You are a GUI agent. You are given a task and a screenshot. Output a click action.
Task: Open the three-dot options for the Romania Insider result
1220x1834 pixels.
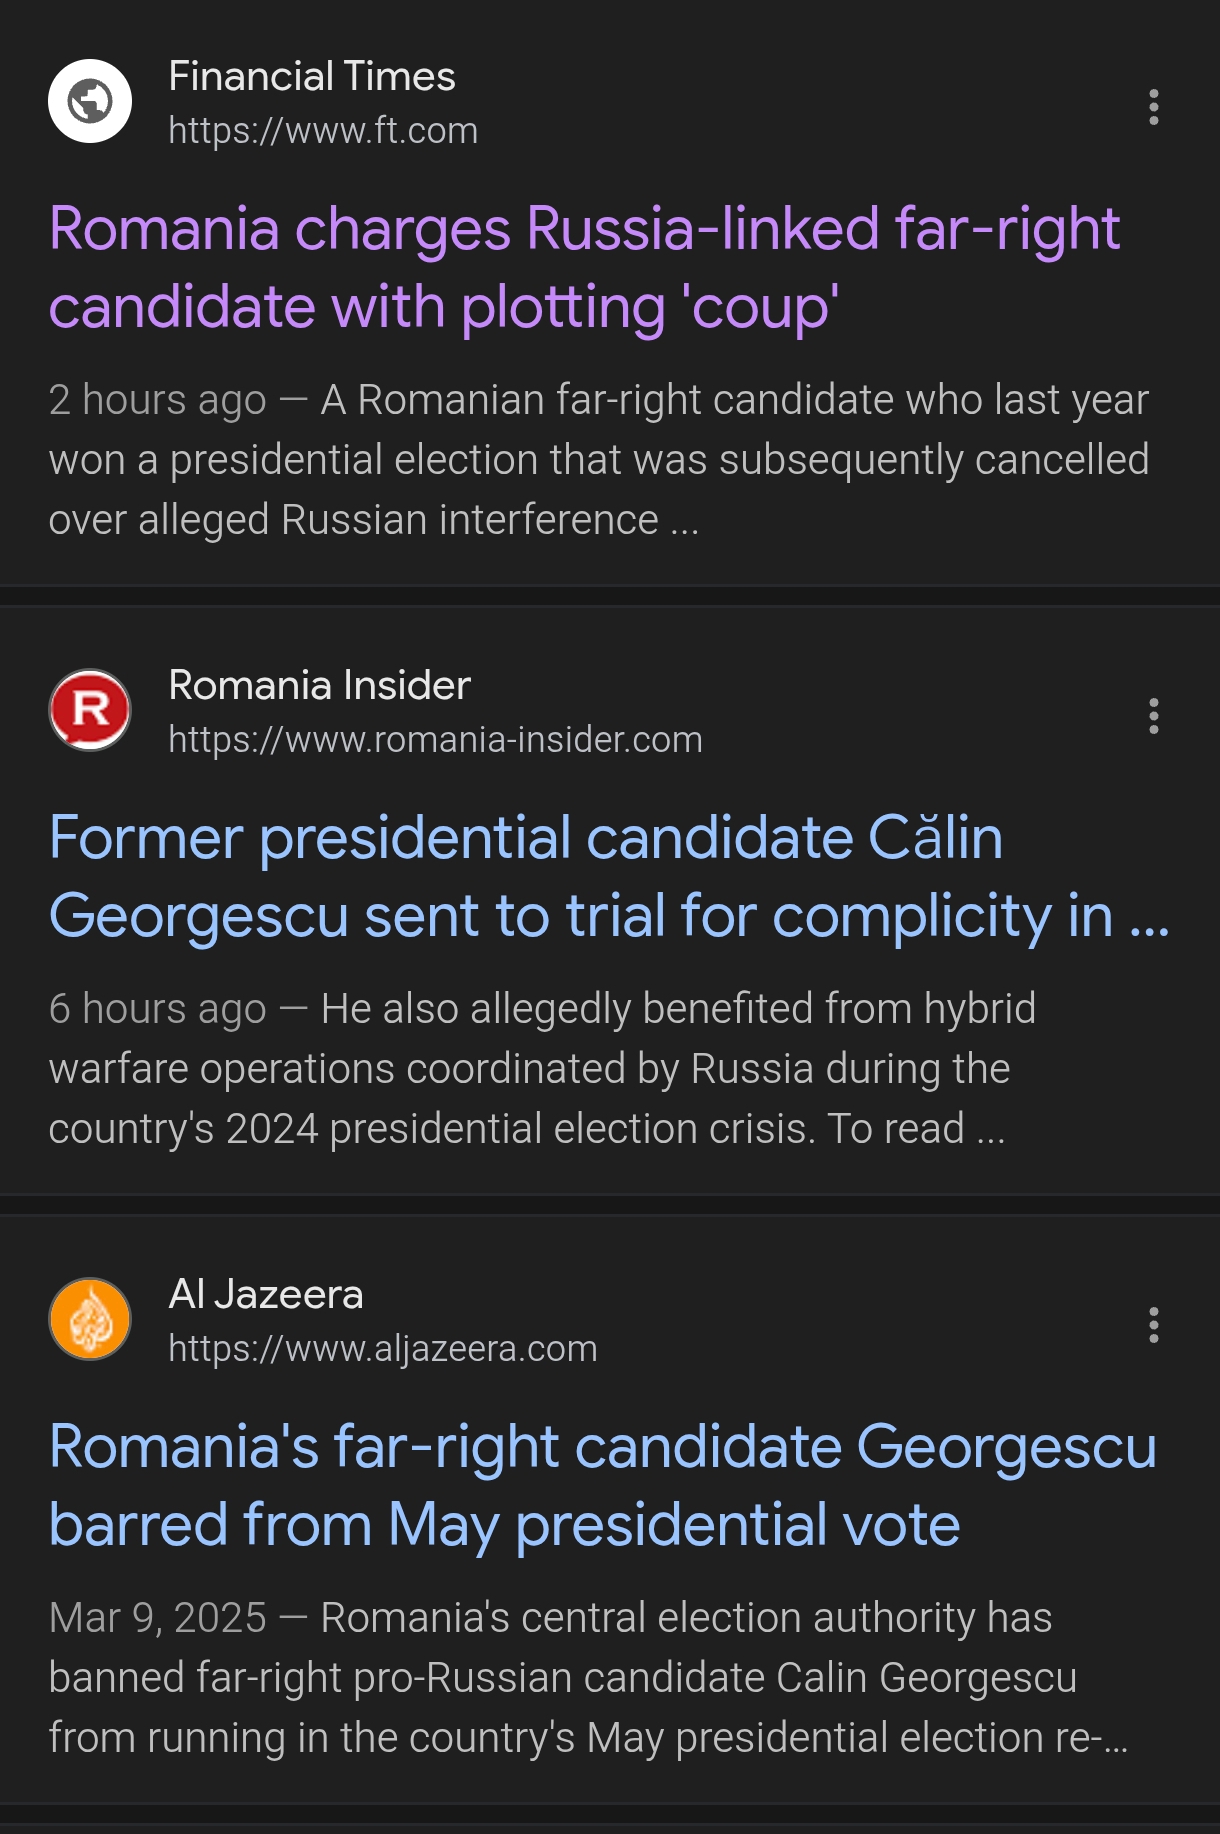click(x=1154, y=716)
